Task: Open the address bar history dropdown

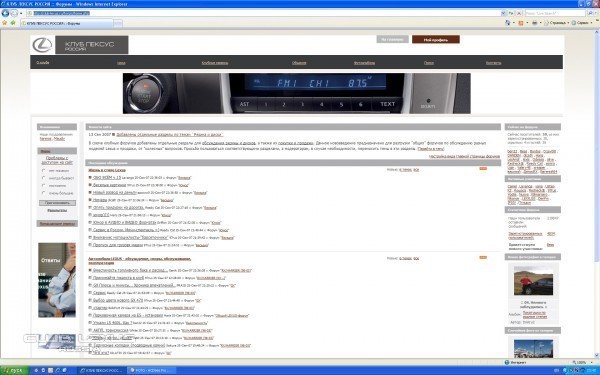Action: coord(503,13)
